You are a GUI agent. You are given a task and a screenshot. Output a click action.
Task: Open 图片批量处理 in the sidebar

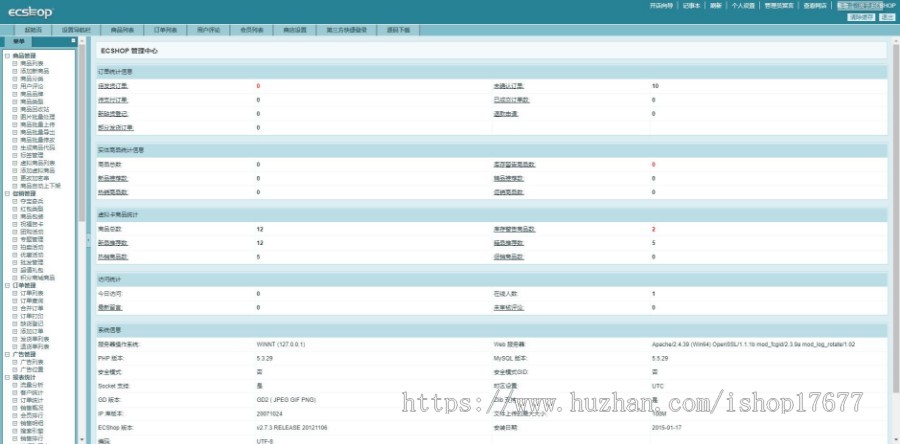coord(37,117)
